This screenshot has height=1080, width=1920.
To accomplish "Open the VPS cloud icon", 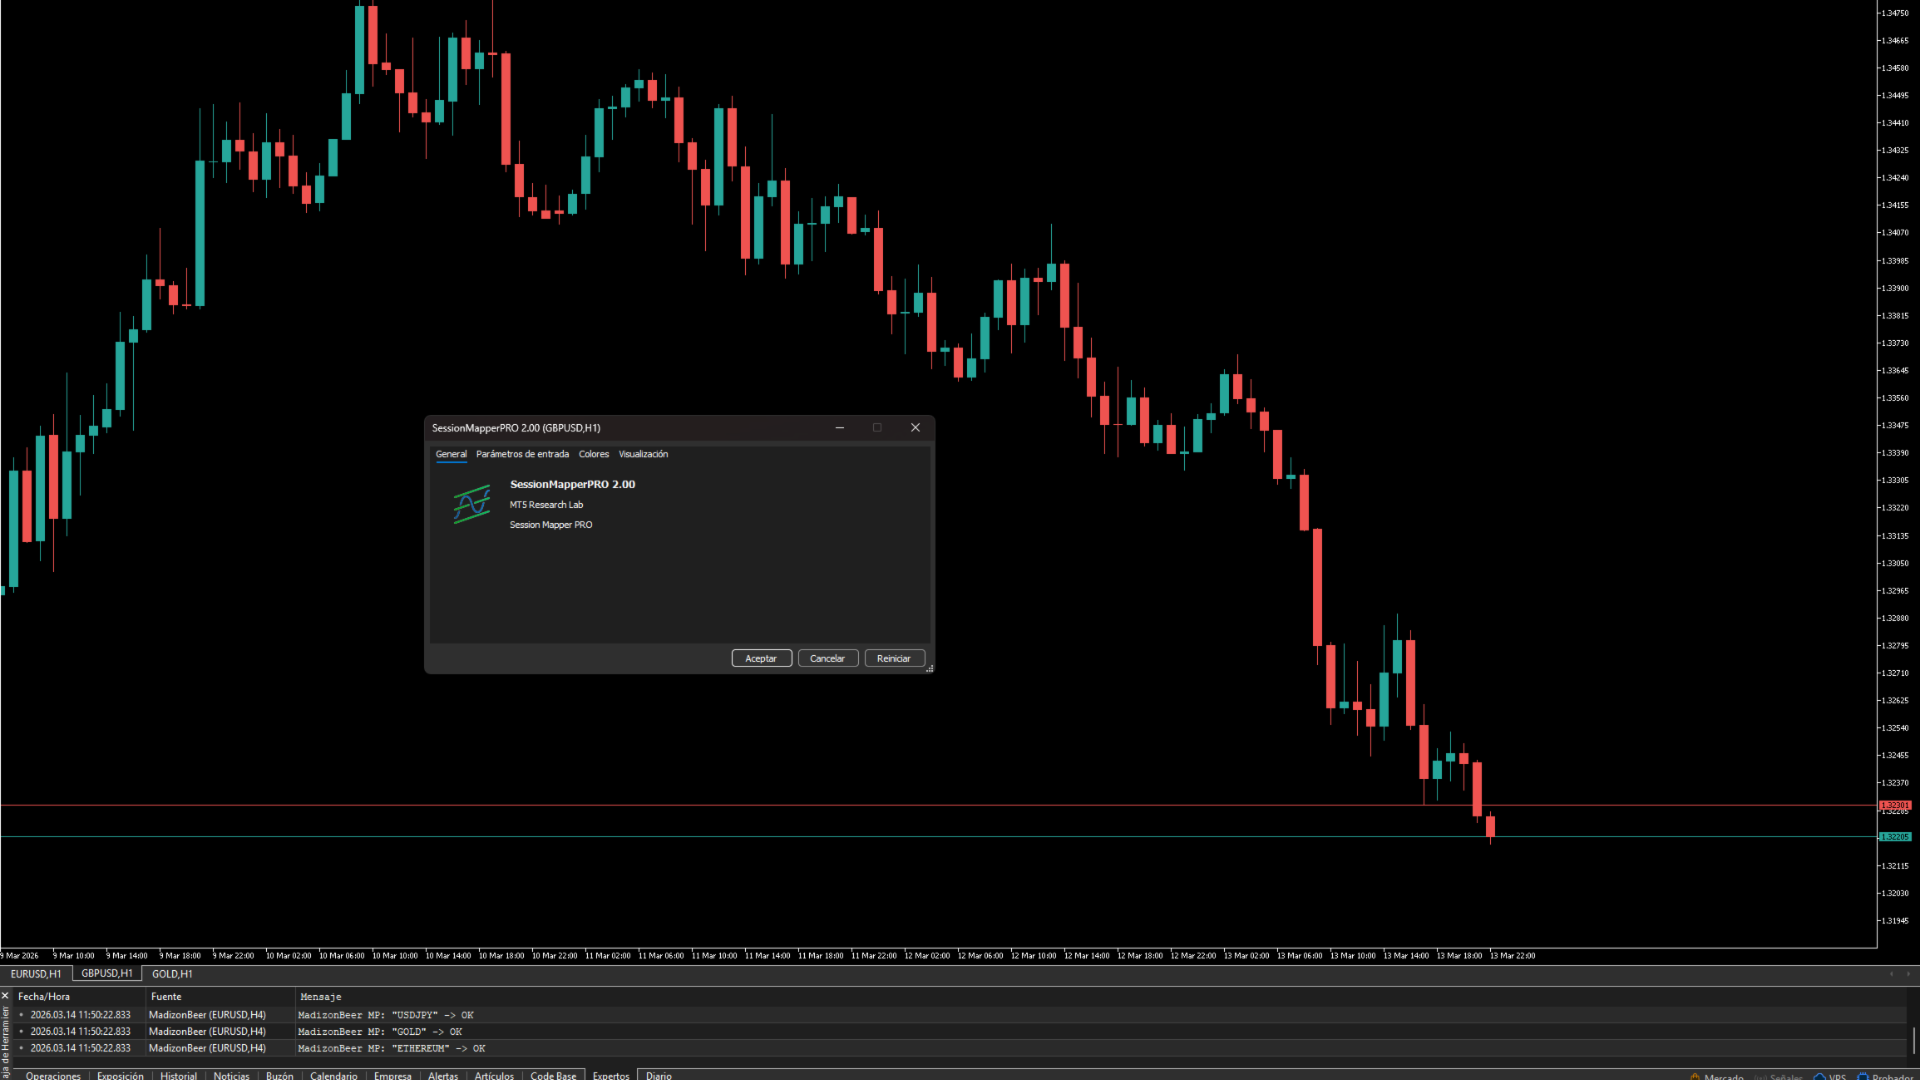I will pos(1819,1077).
